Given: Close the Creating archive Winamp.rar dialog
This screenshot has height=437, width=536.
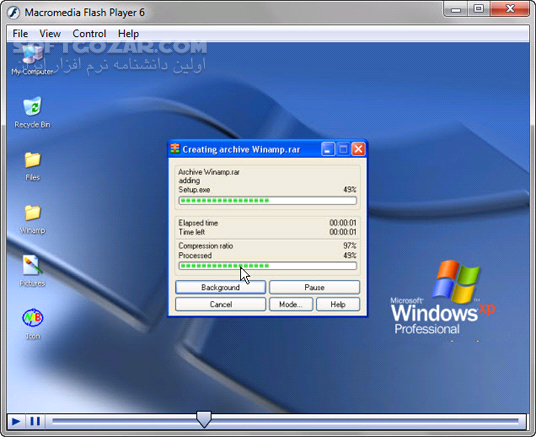Looking at the screenshot, I should [x=359, y=149].
